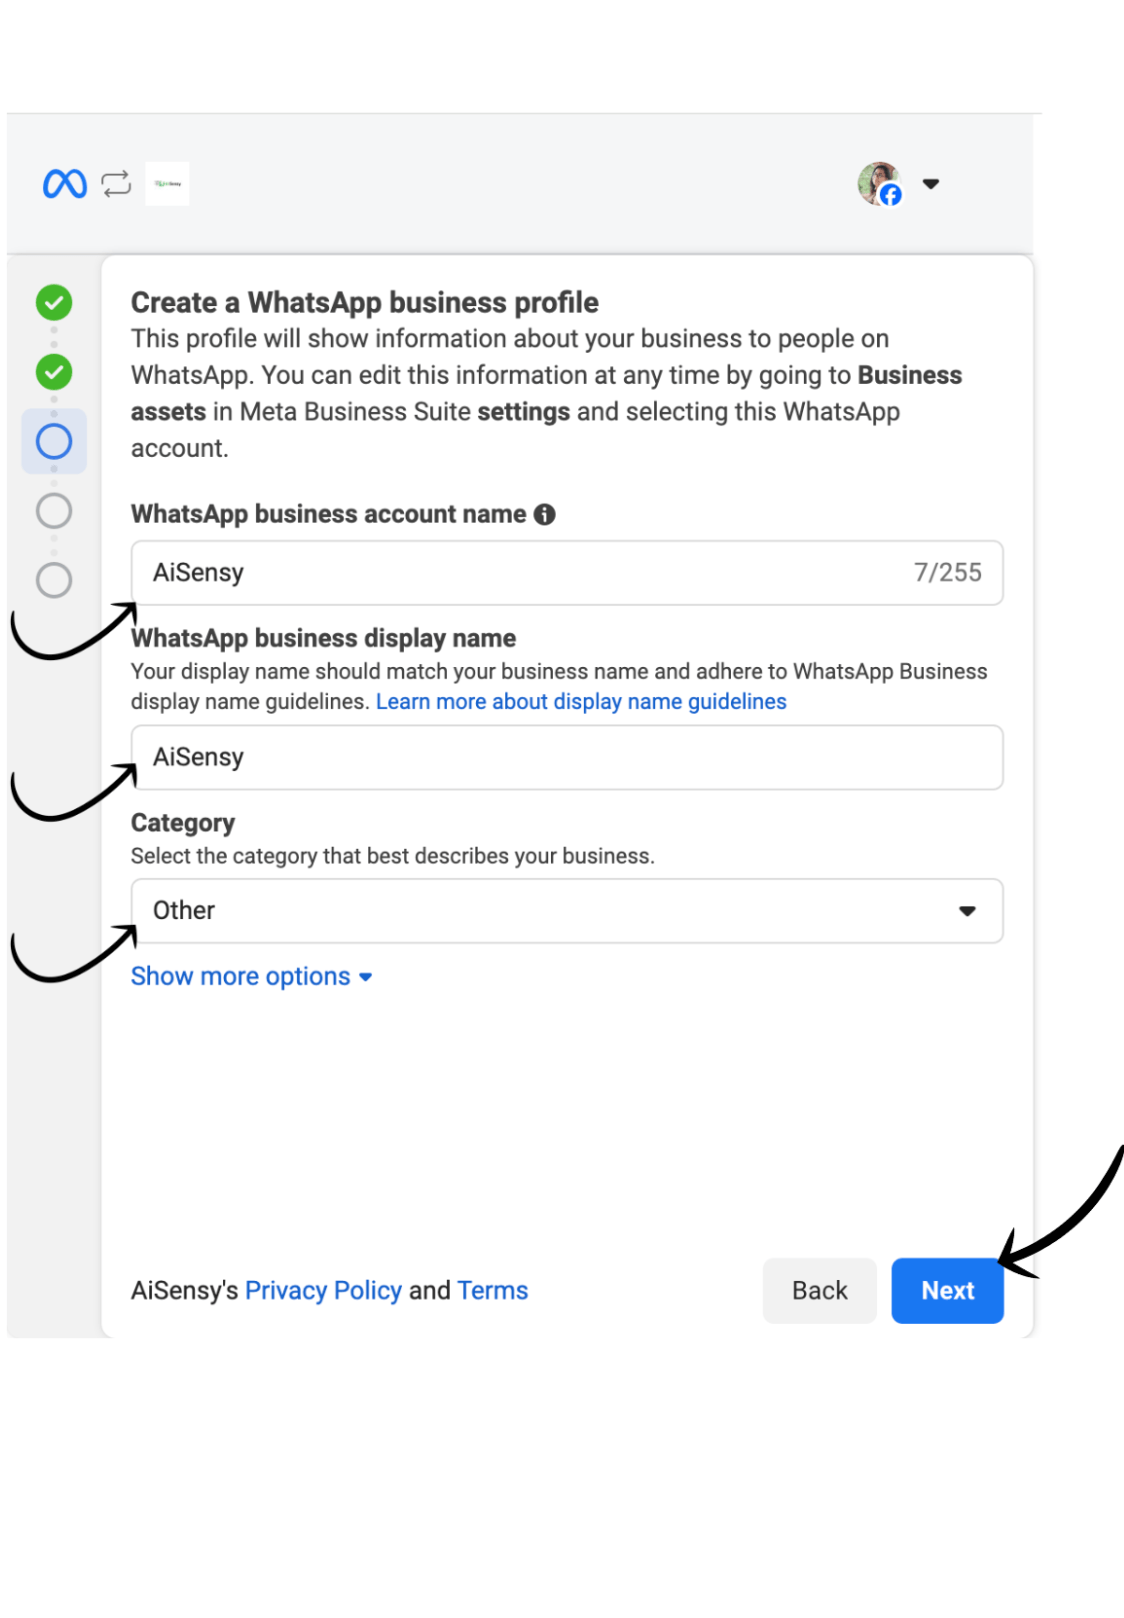This screenshot has width=1124, height=1618.
Task: Click the WhatsApp business account name field
Action: pyautogui.click(x=567, y=573)
